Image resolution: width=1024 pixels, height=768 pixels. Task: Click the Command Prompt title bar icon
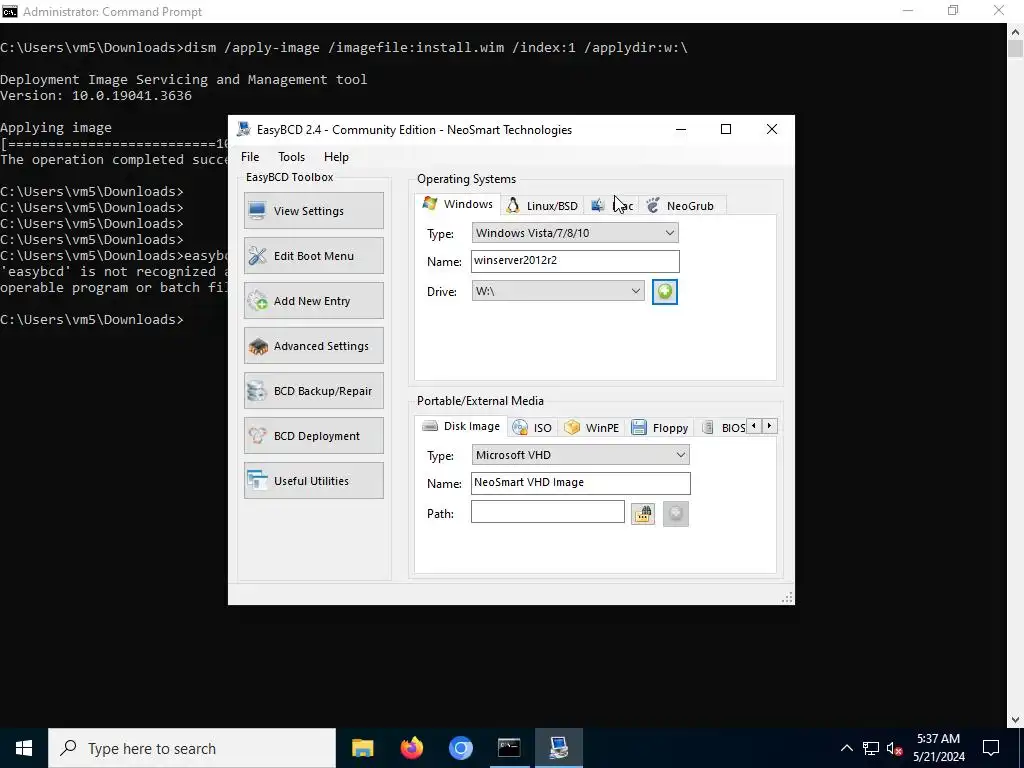pos(10,11)
